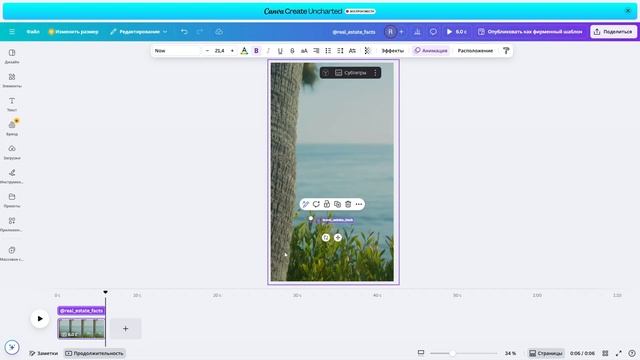Image resolution: width=640 pixels, height=360 pixels.
Task: Open the Файл menu
Action: click(x=33, y=32)
